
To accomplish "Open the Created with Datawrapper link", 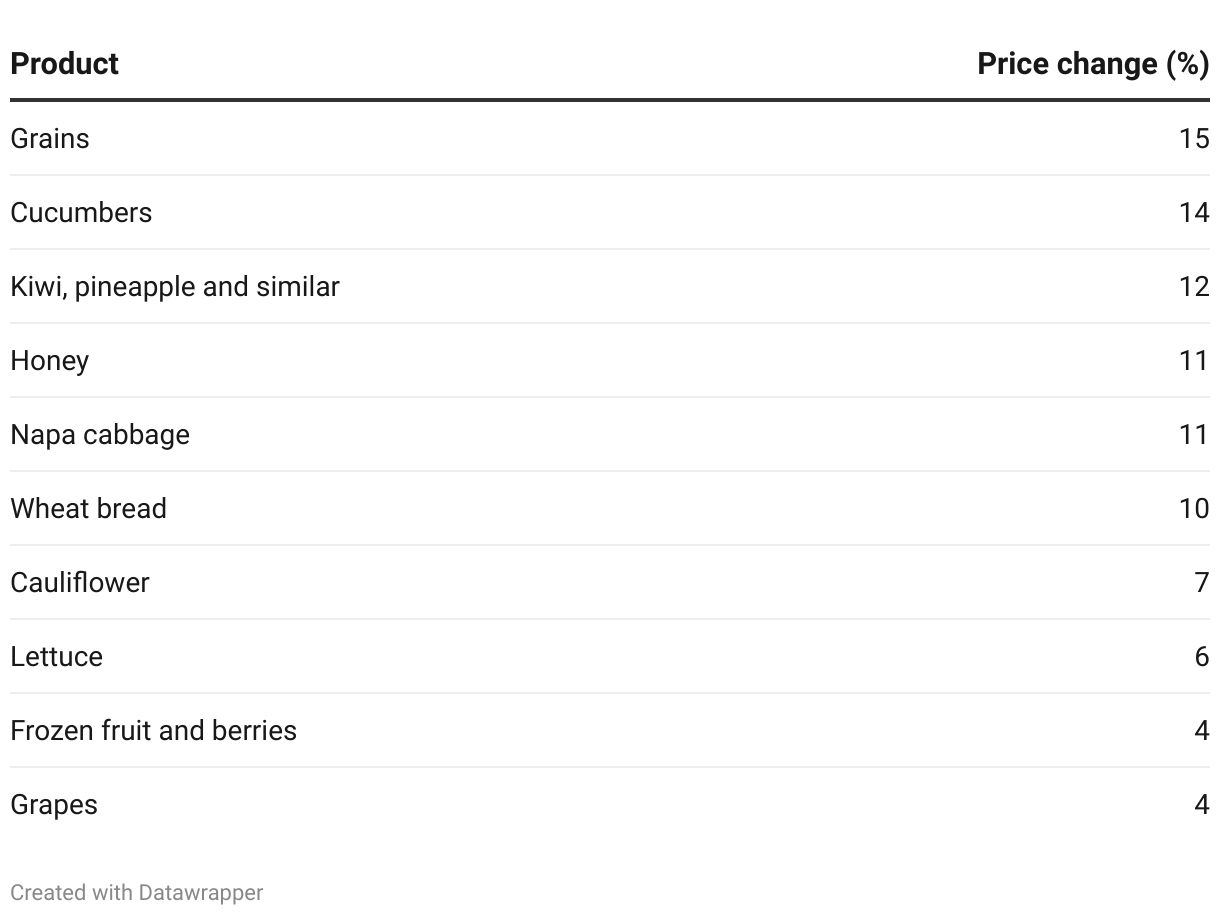I will 137,892.
